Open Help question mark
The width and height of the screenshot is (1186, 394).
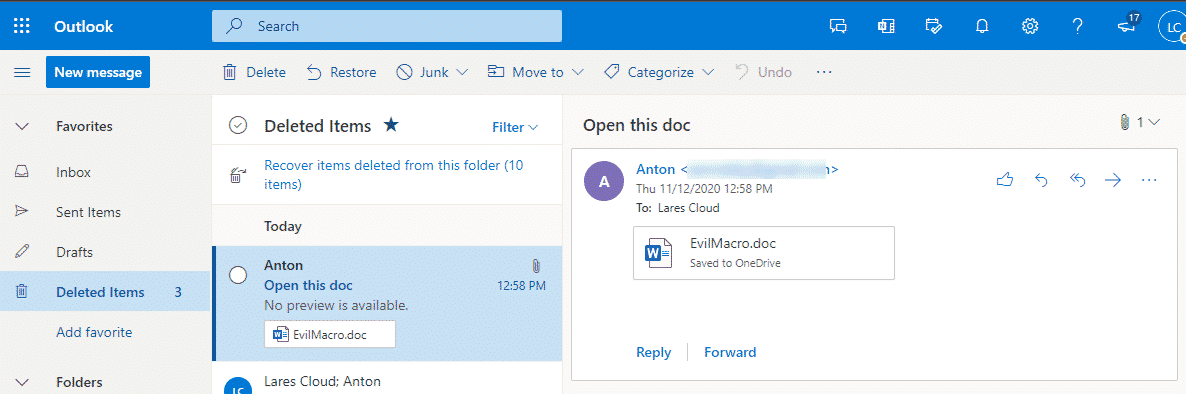[x=1078, y=26]
